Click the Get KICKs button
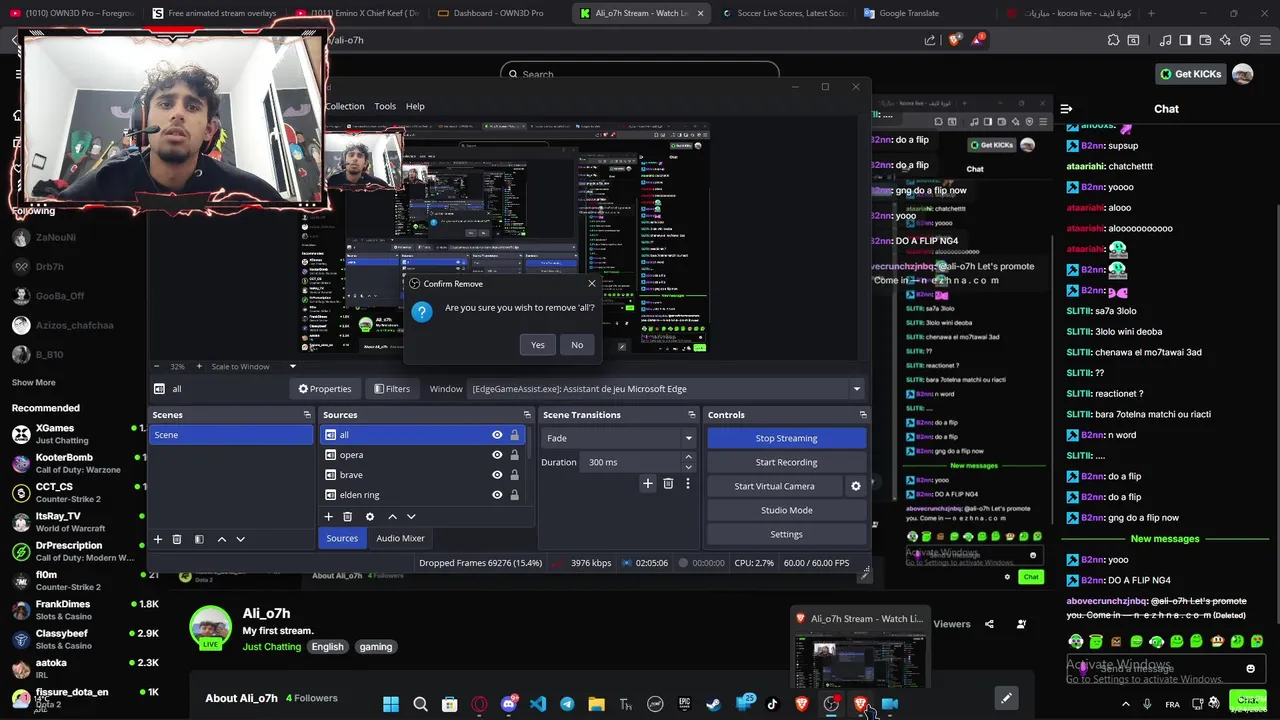 (1190, 74)
